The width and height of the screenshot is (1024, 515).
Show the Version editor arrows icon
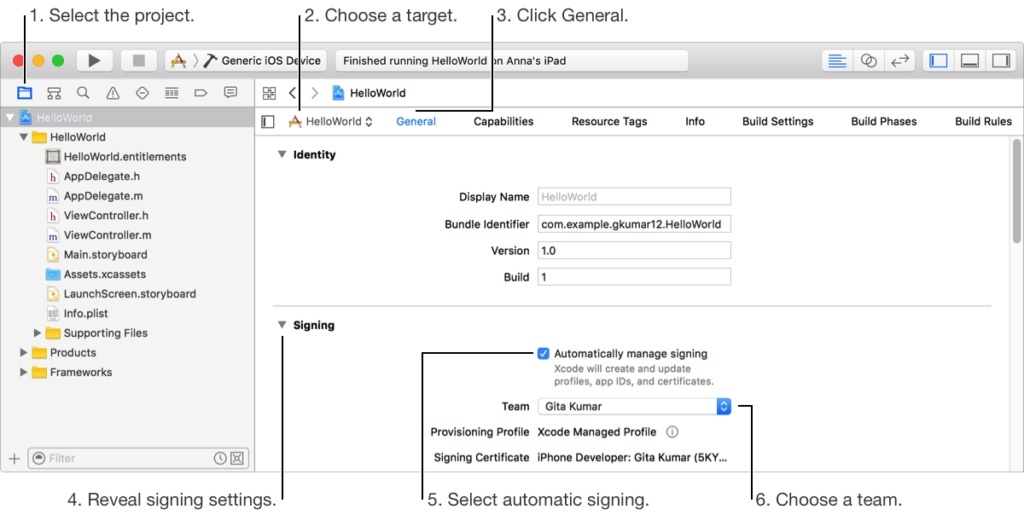click(900, 61)
